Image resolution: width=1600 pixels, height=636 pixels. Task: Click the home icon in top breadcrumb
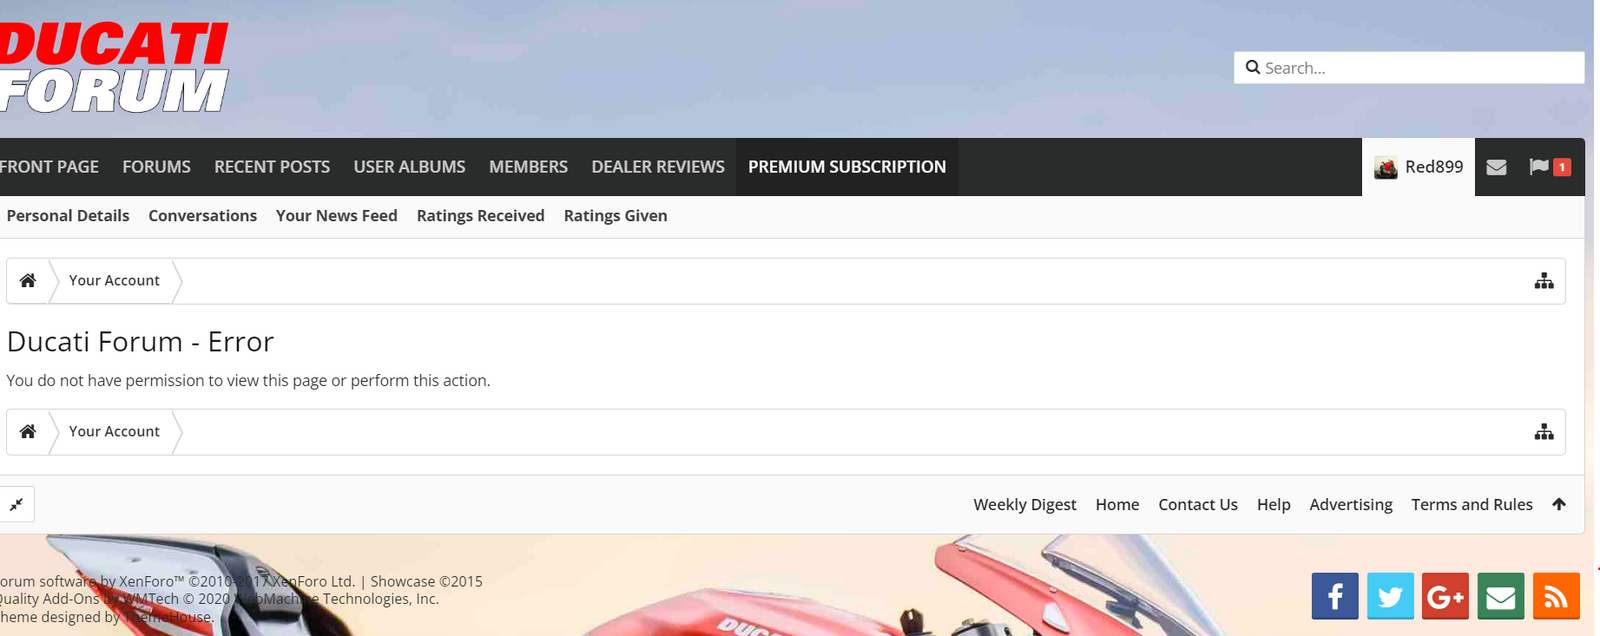click(x=28, y=281)
